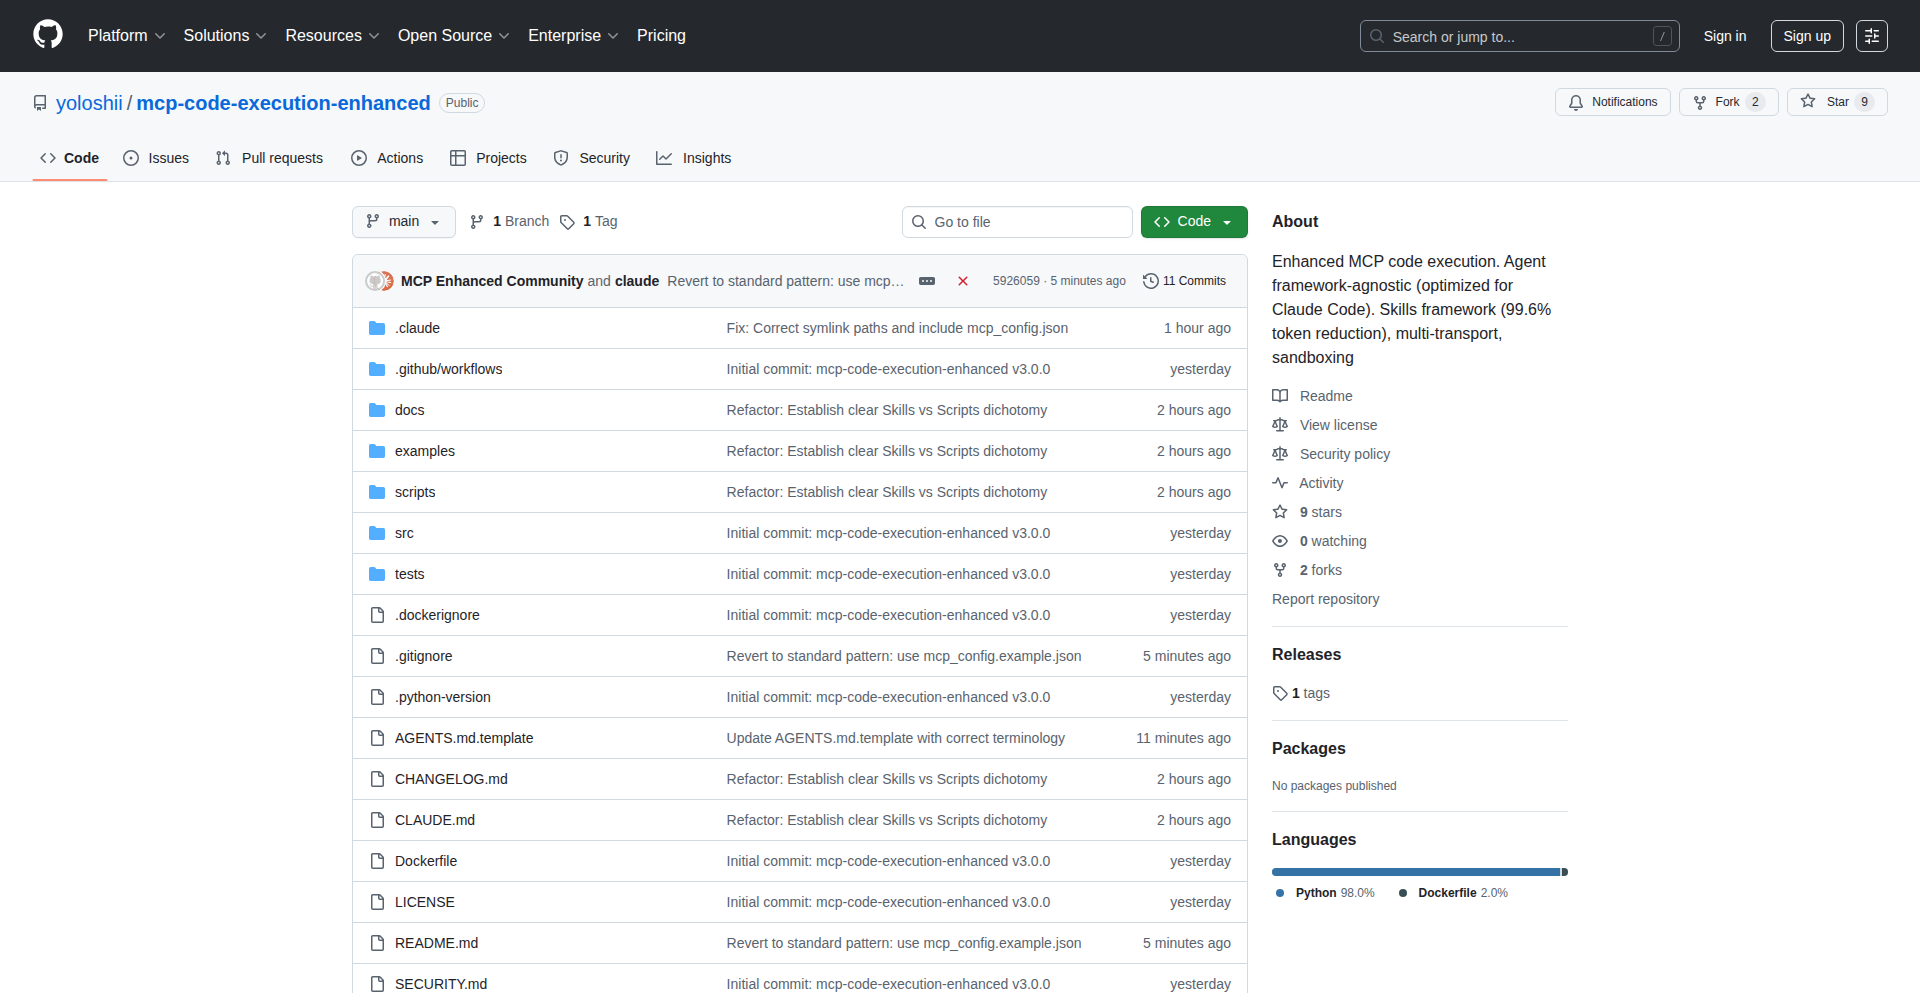This screenshot has width=1920, height=993.
Task: Open the README.md file link
Action: click(436, 943)
